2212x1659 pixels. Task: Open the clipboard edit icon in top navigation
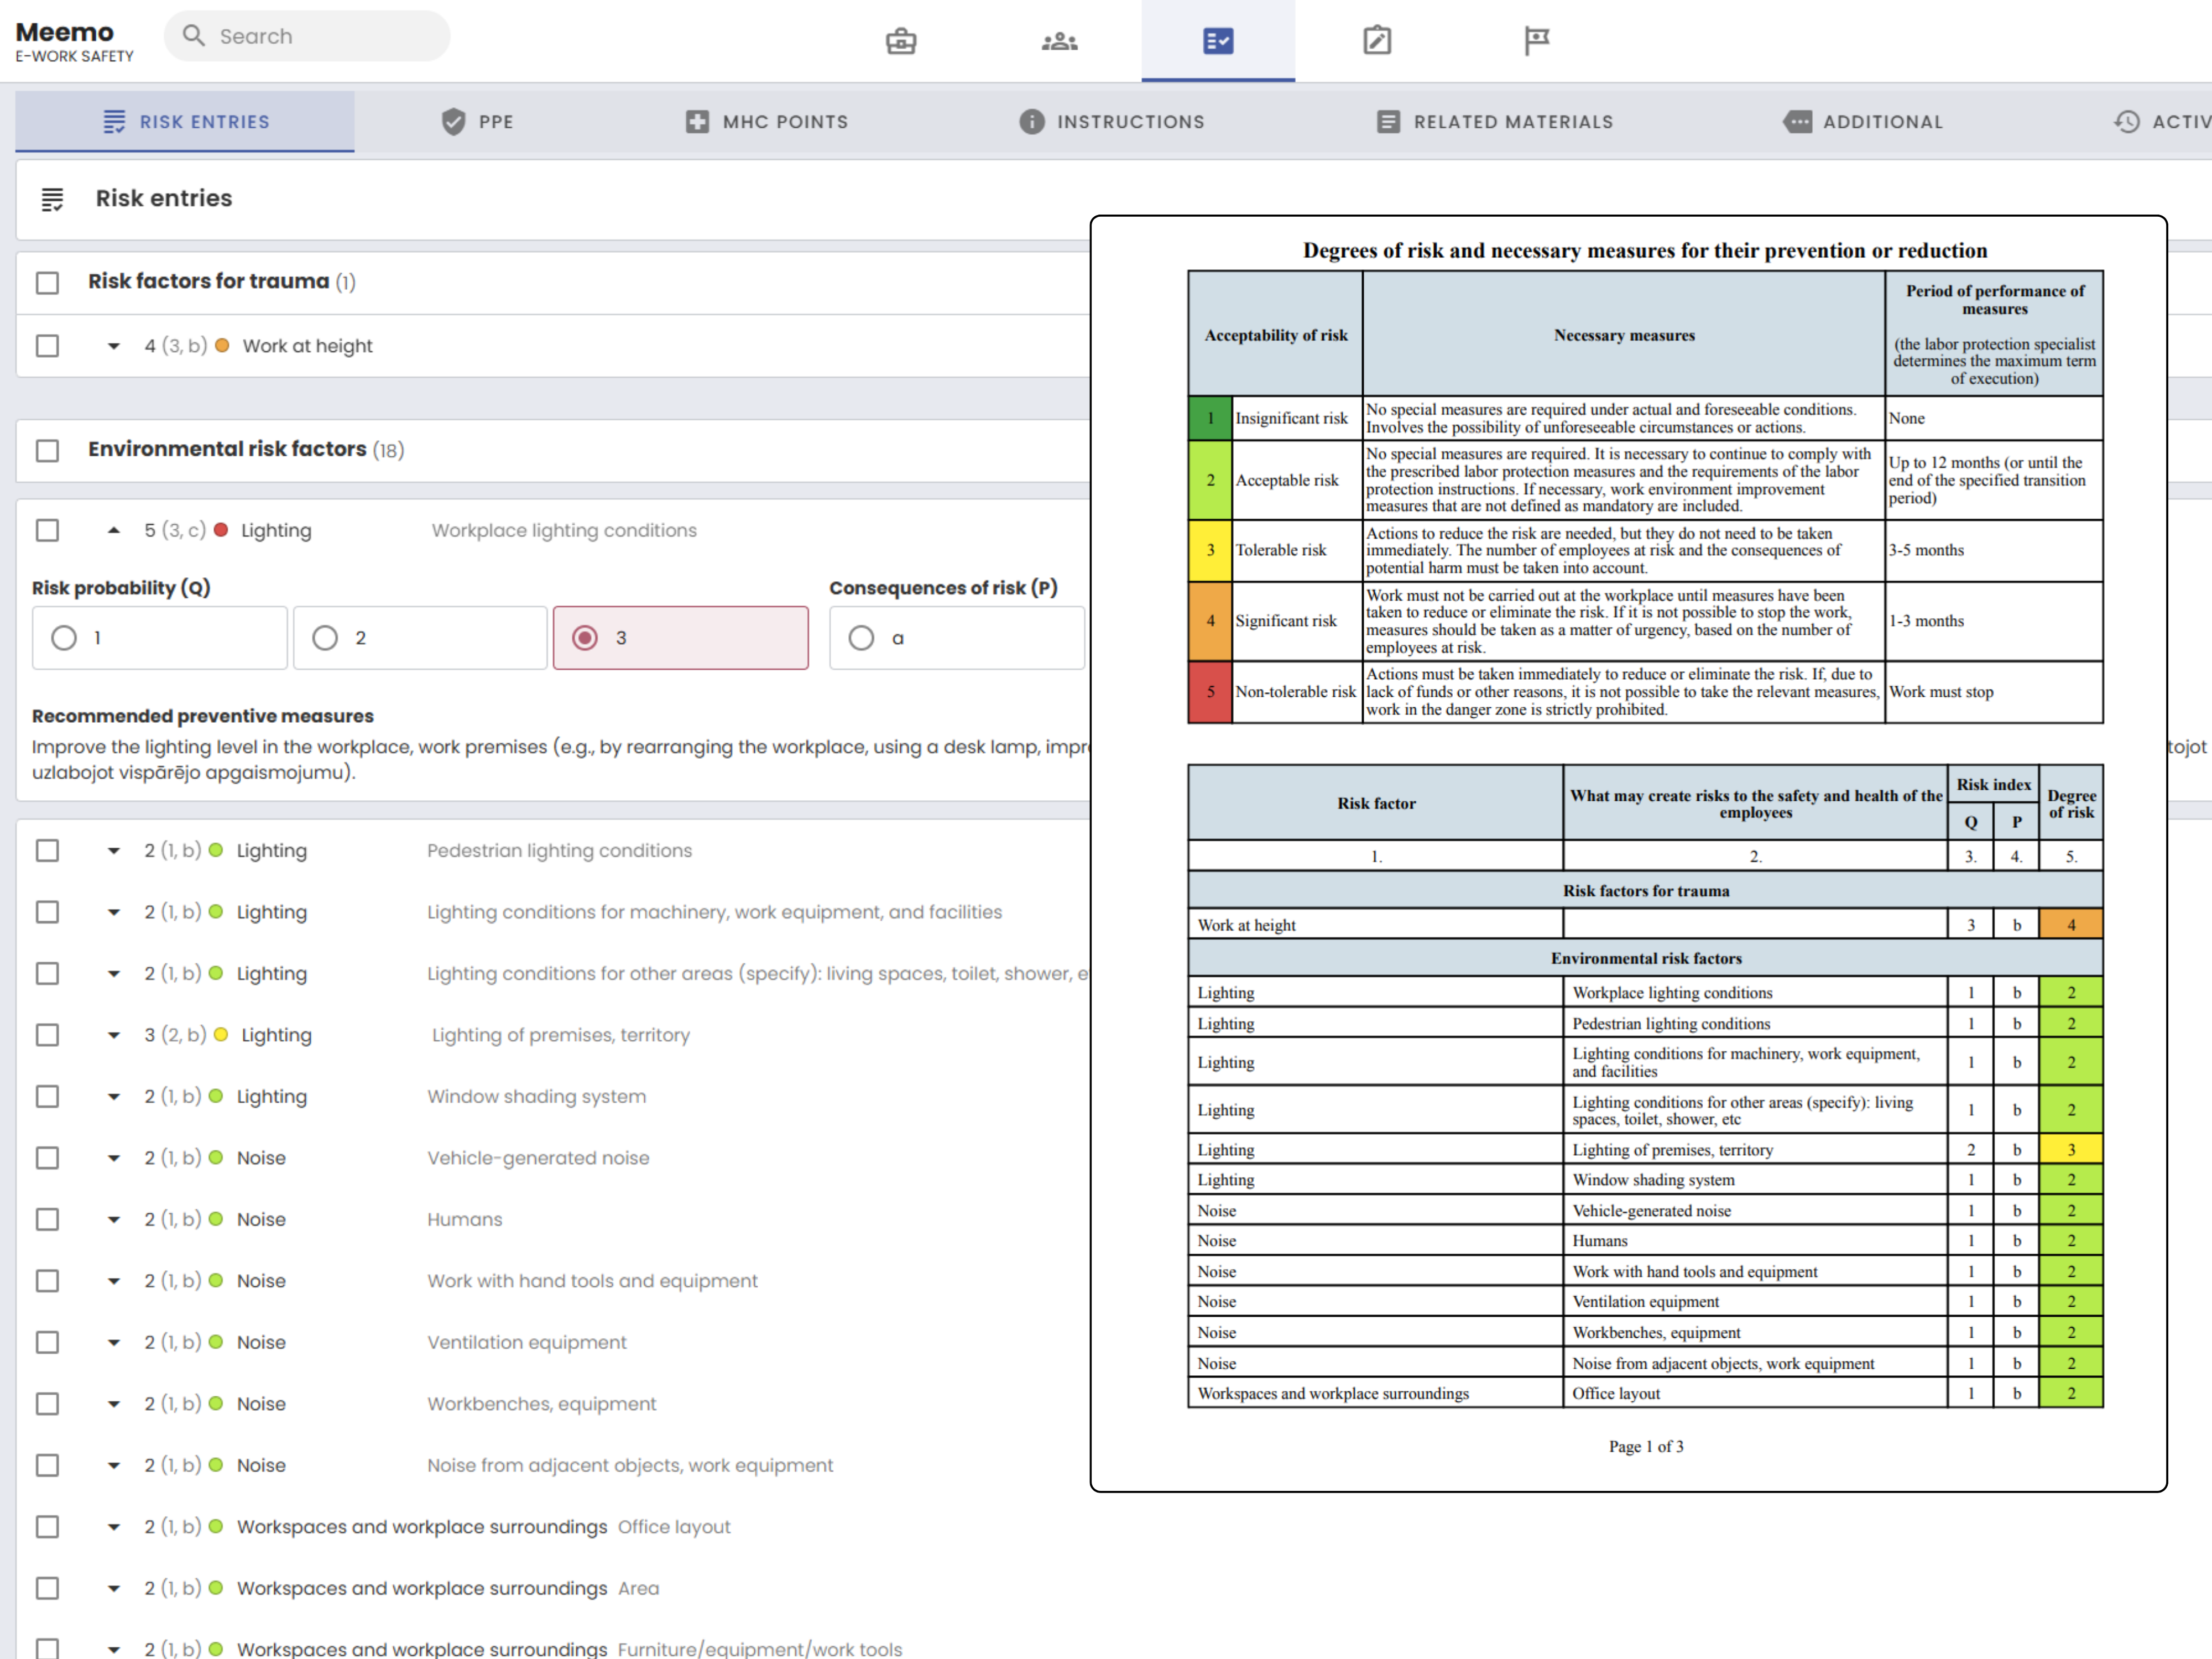(x=1376, y=41)
